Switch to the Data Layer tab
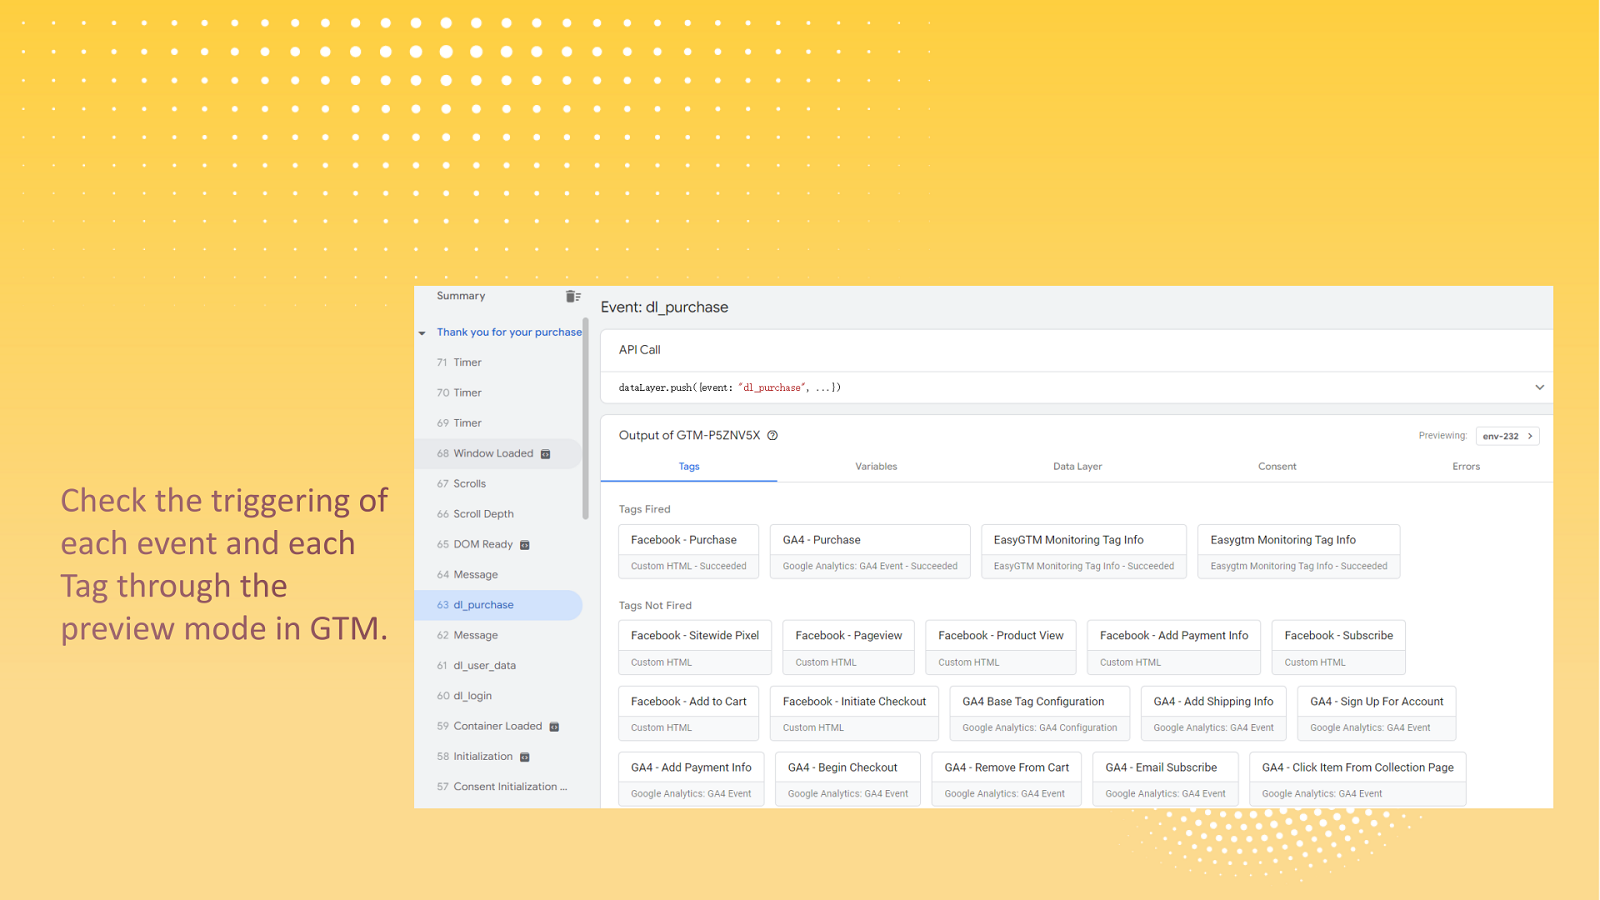This screenshot has width=1600, height=900. coord(1077,467)
